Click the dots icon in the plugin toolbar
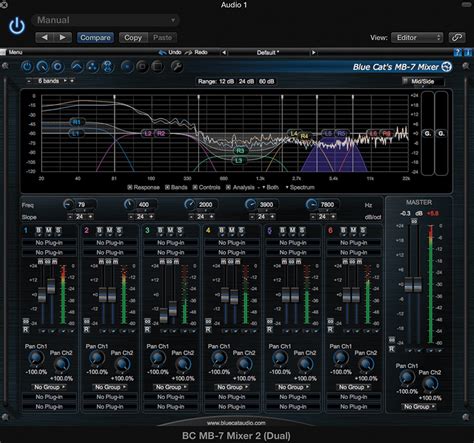 92,67
